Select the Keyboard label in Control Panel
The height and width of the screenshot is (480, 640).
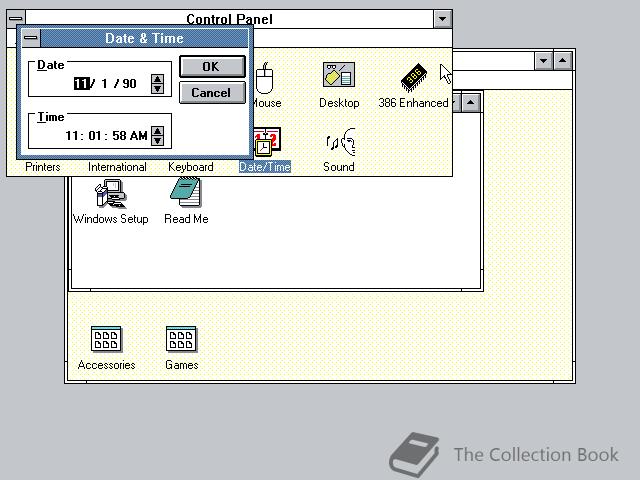tap(191, 167)
